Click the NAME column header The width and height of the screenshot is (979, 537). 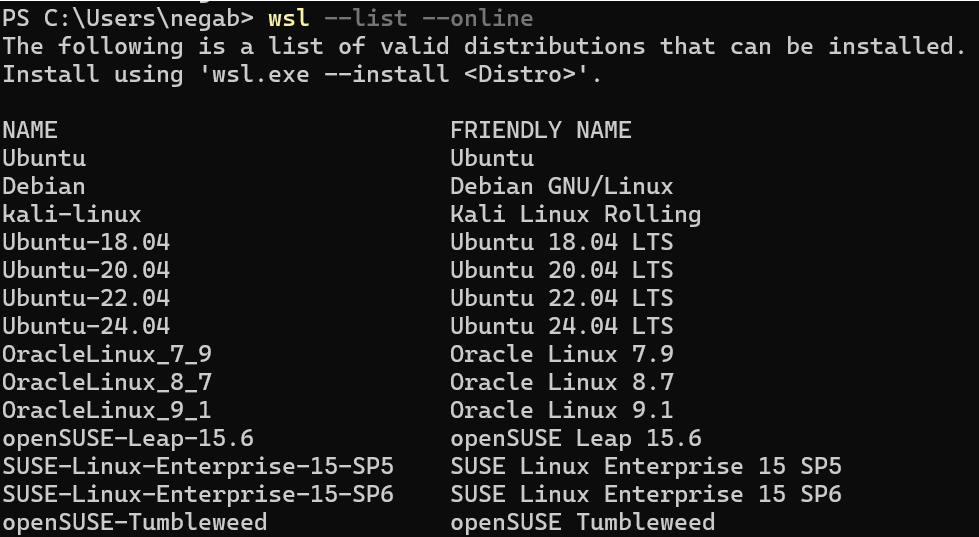tap(30, 130)
